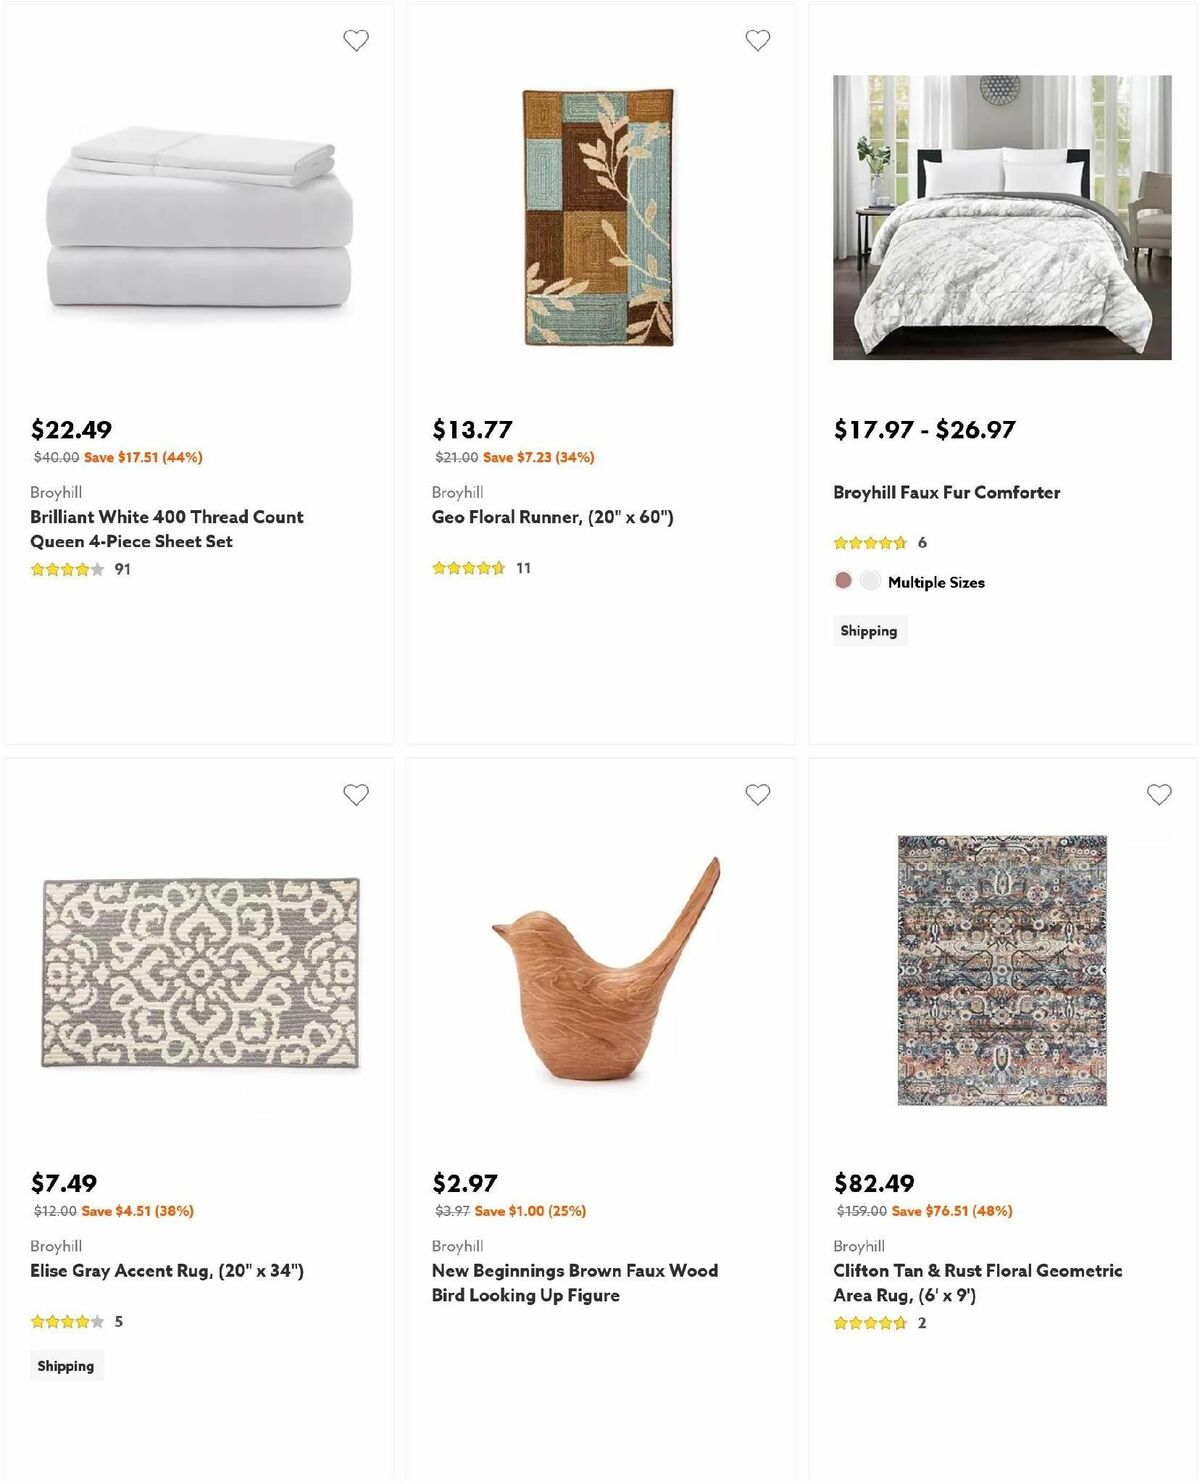Viewport: 1200px width, 1484px height.
Task: Toggle Shipping badge on Elise rug
Action: (x=66, y=1365)
